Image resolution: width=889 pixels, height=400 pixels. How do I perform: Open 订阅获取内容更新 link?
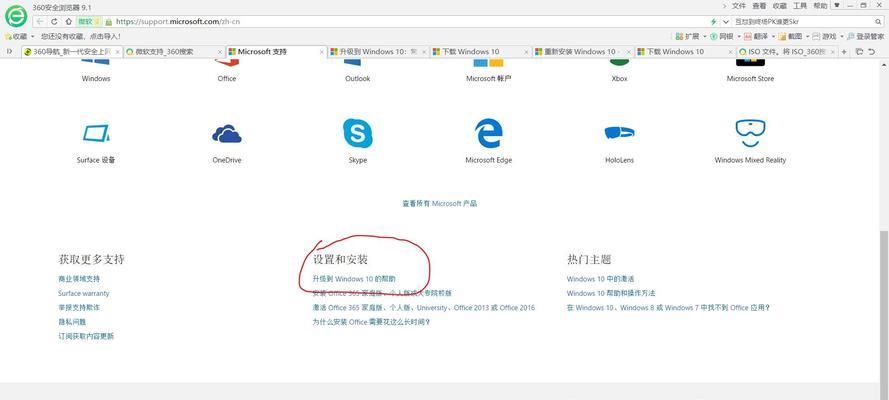coord(86,336)
